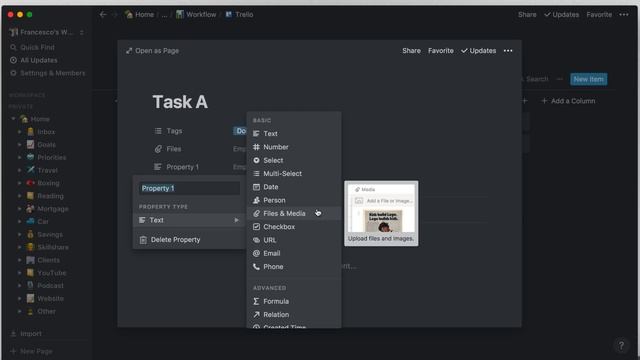Select the Phone property type
640x360 pixels.
(x=294, y=267)
